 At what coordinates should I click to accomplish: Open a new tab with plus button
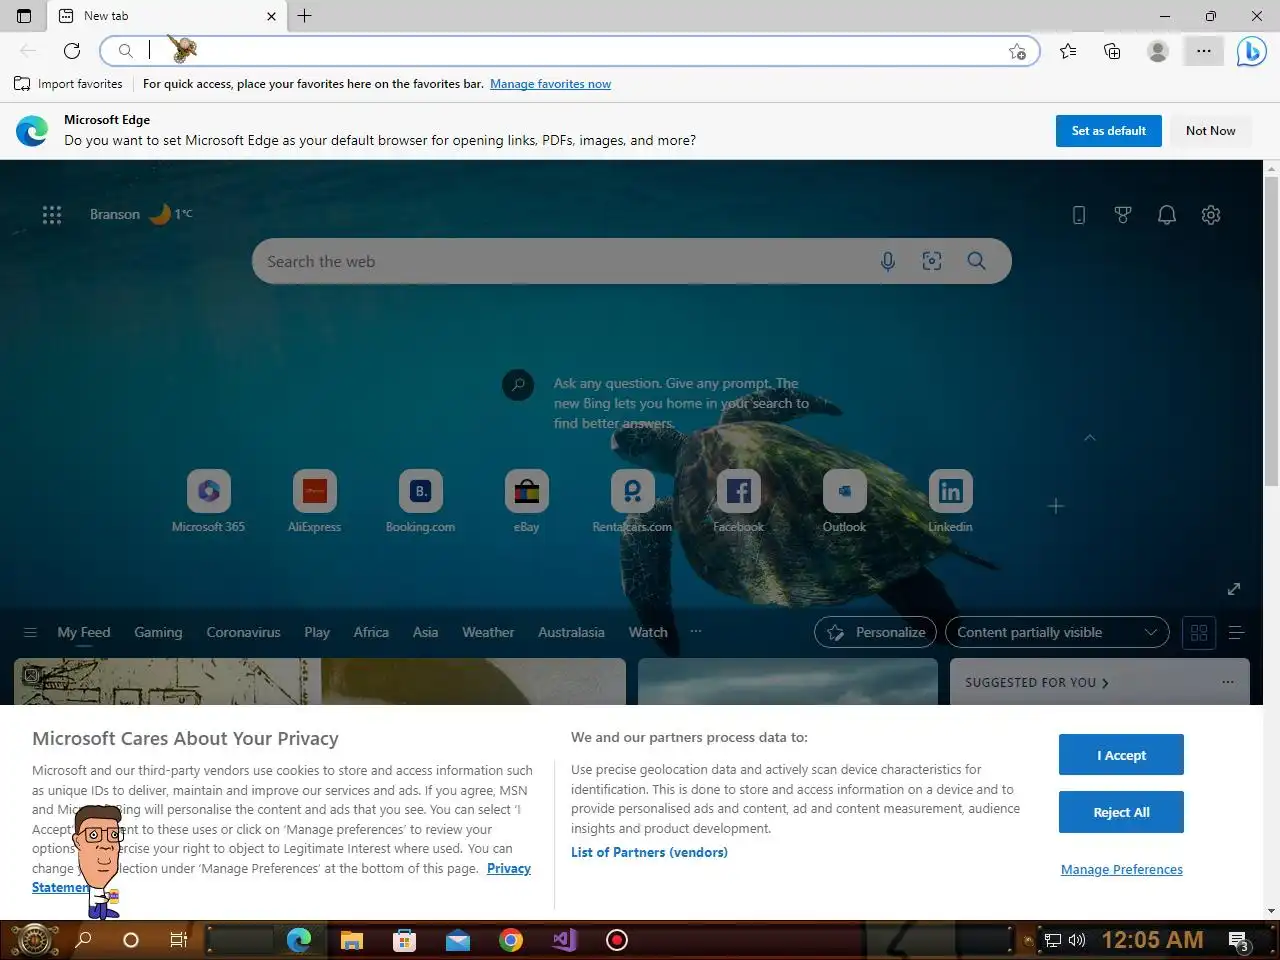click(x=305, y=16)
